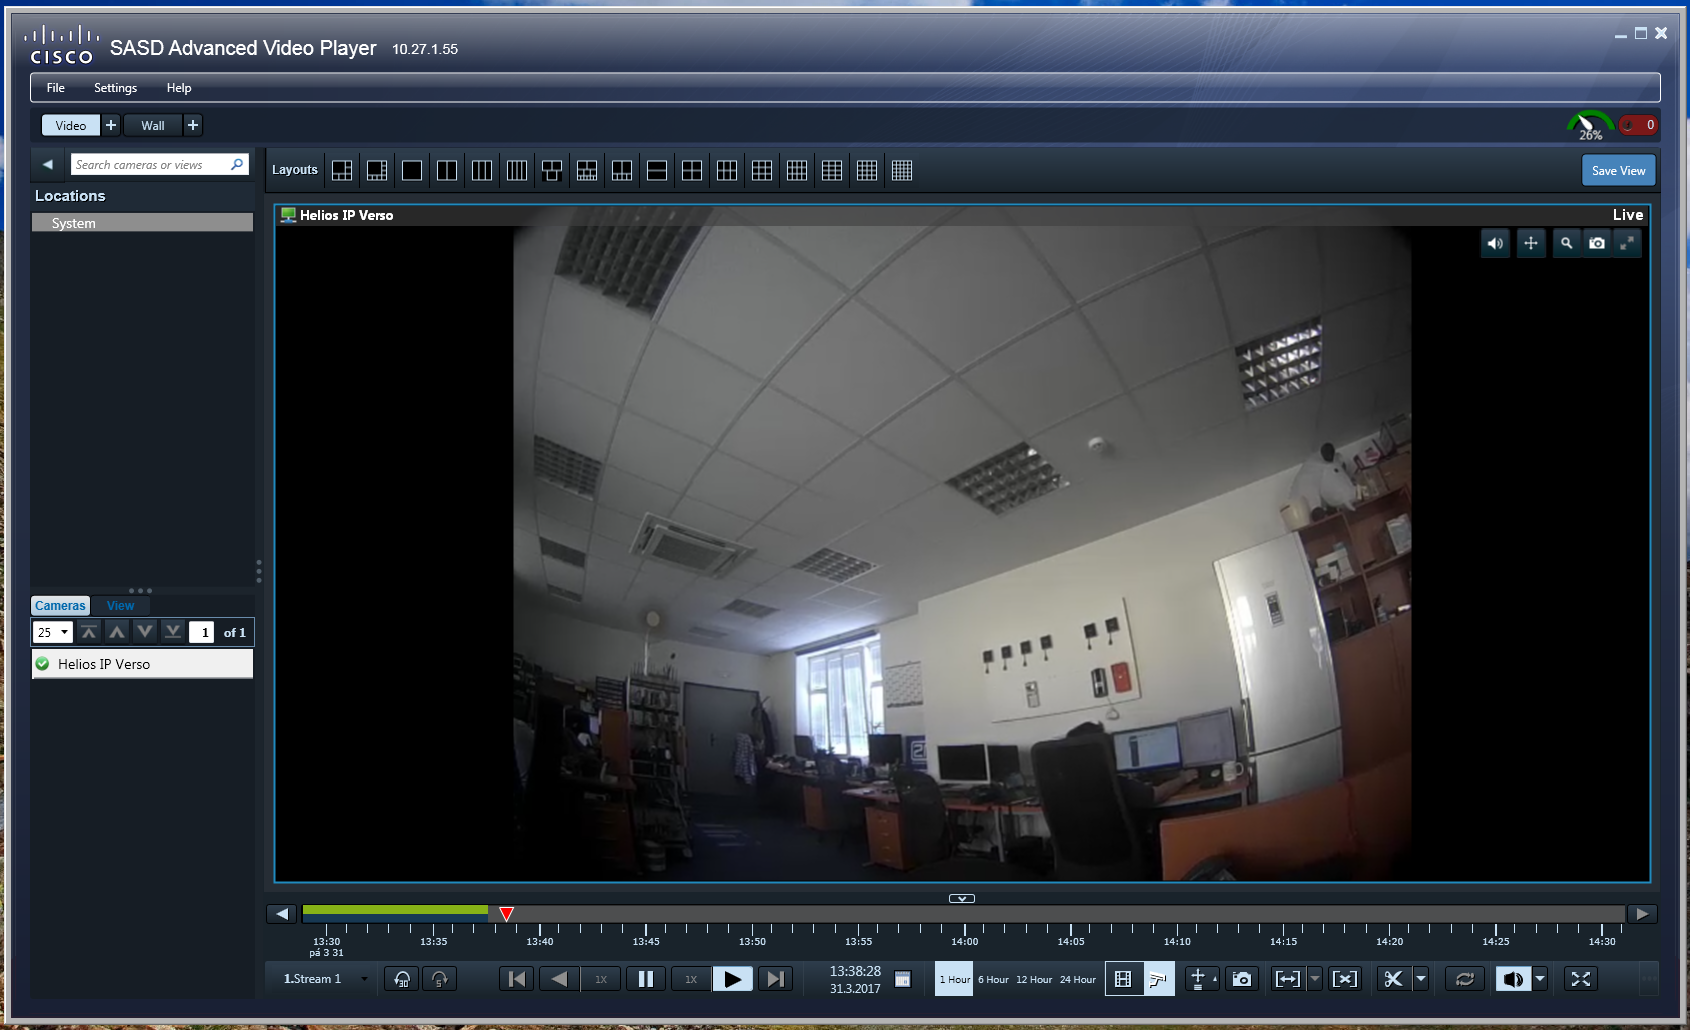Click the Save View button
Screen dimensions: 1690x1030
pyautogui.click(x=1618, y=171)
